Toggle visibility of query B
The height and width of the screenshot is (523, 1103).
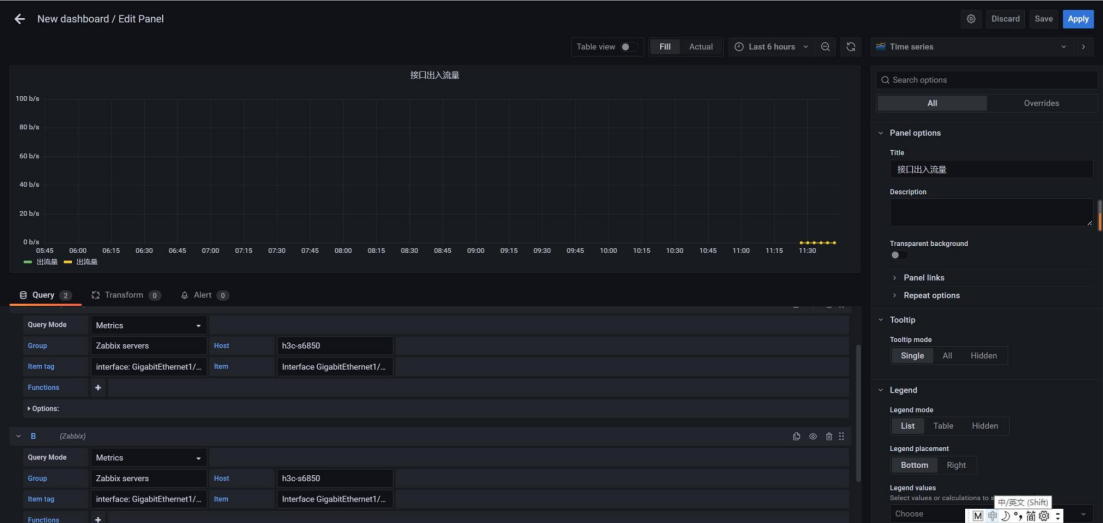(x=812, y=436)
